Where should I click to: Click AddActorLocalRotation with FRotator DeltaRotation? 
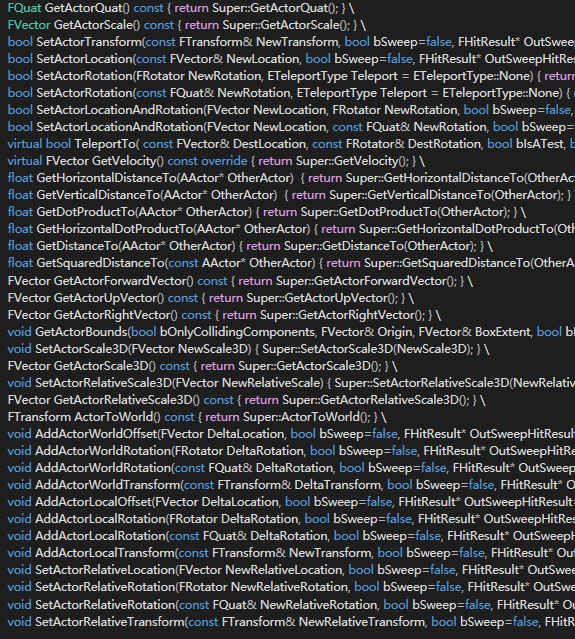[100, 519]
